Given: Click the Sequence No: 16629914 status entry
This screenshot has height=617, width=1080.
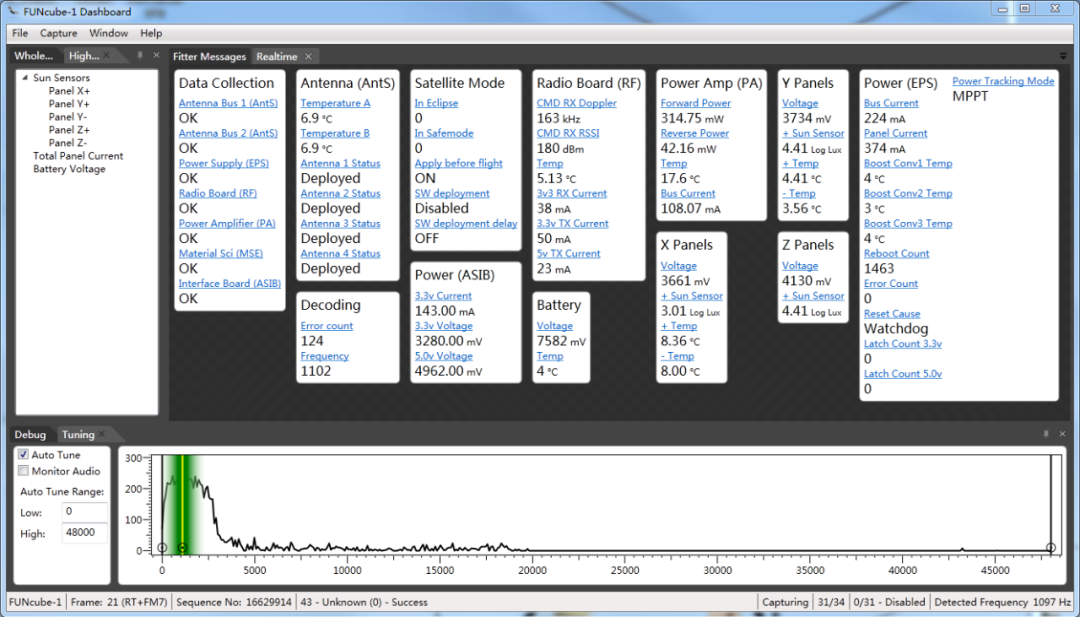Looking at the screenshot, I should [x=233, y=602].
